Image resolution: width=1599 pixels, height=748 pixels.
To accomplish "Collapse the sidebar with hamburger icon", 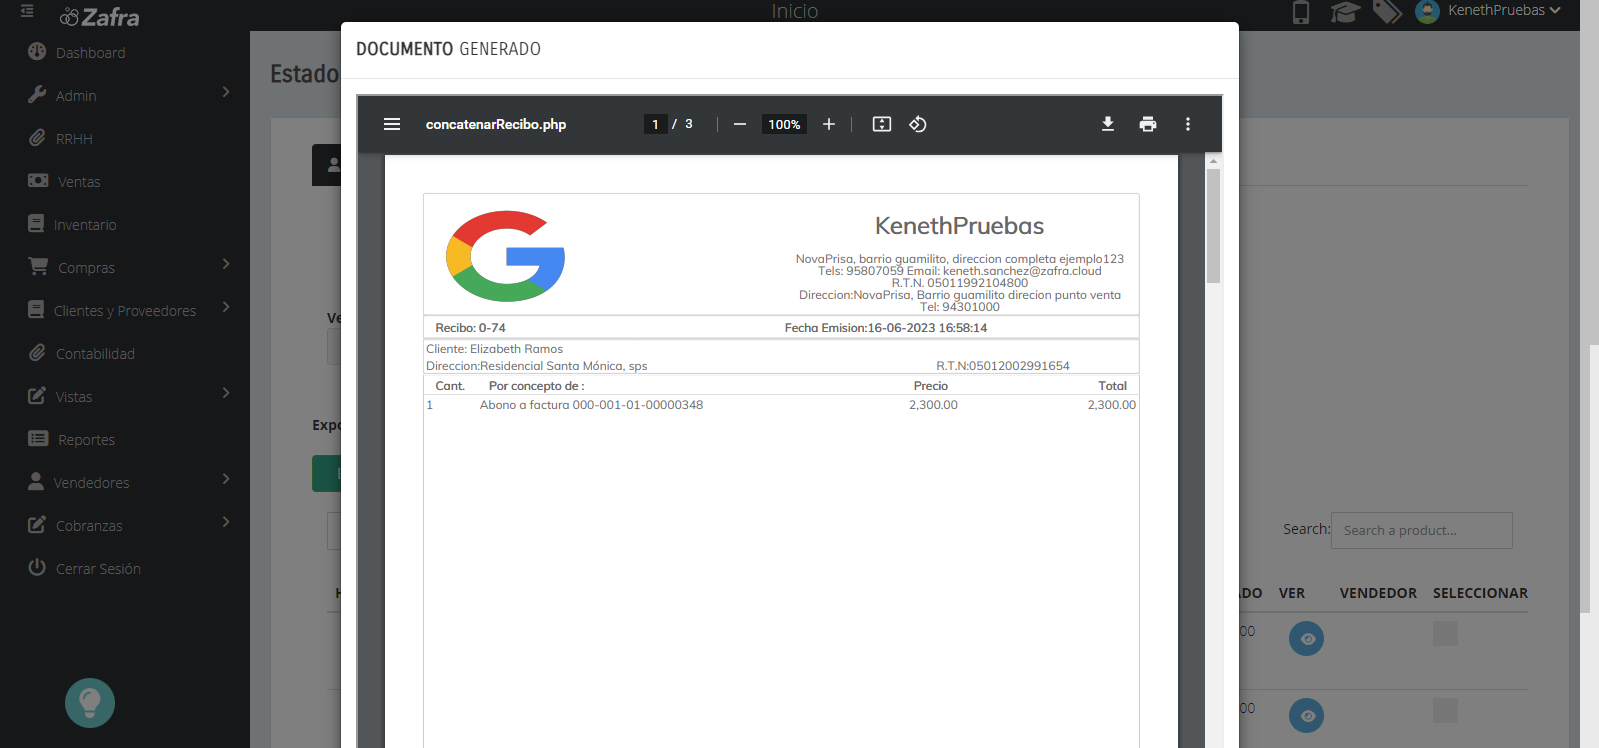I will [27, 11].
